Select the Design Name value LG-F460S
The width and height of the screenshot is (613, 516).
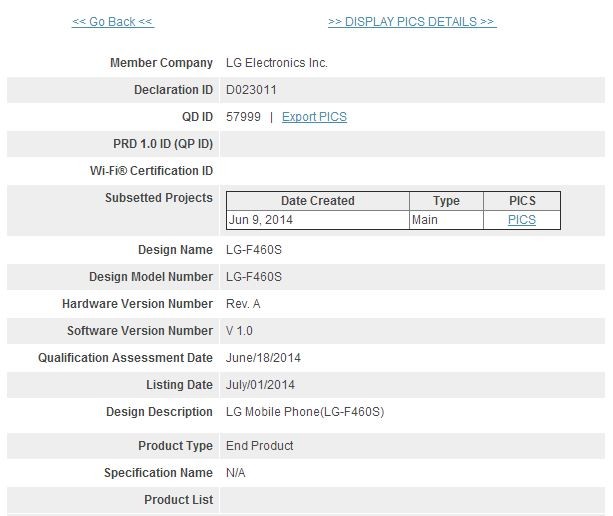[x=254, y=250]
